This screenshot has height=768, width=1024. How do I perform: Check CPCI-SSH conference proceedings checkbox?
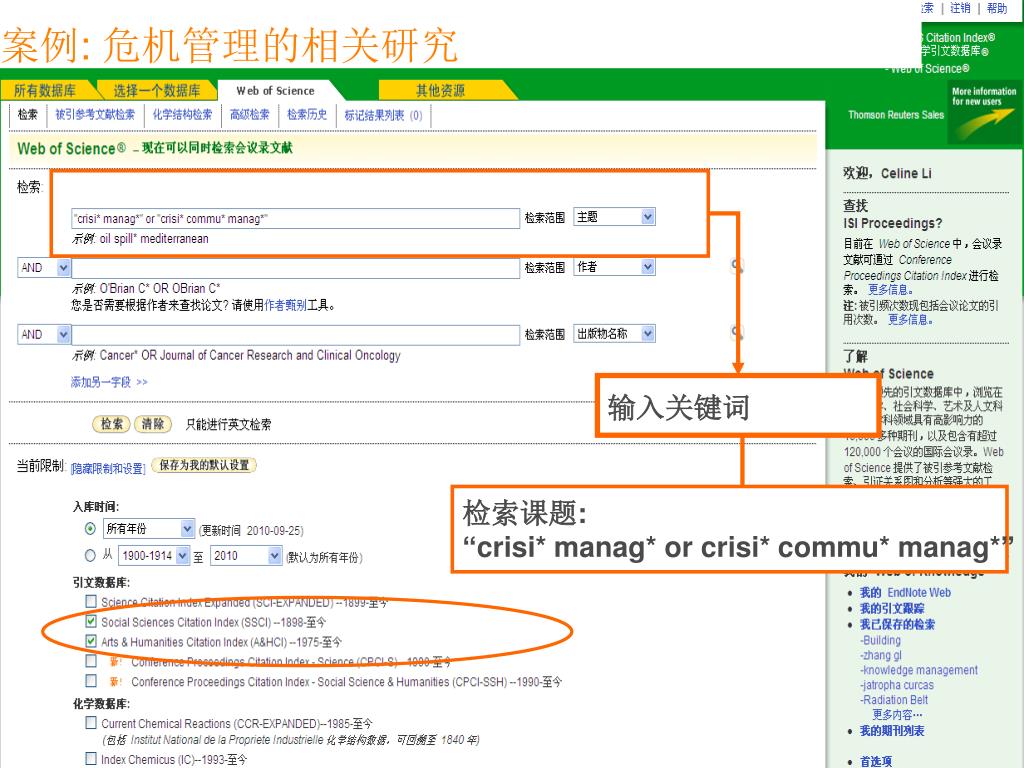91,680
